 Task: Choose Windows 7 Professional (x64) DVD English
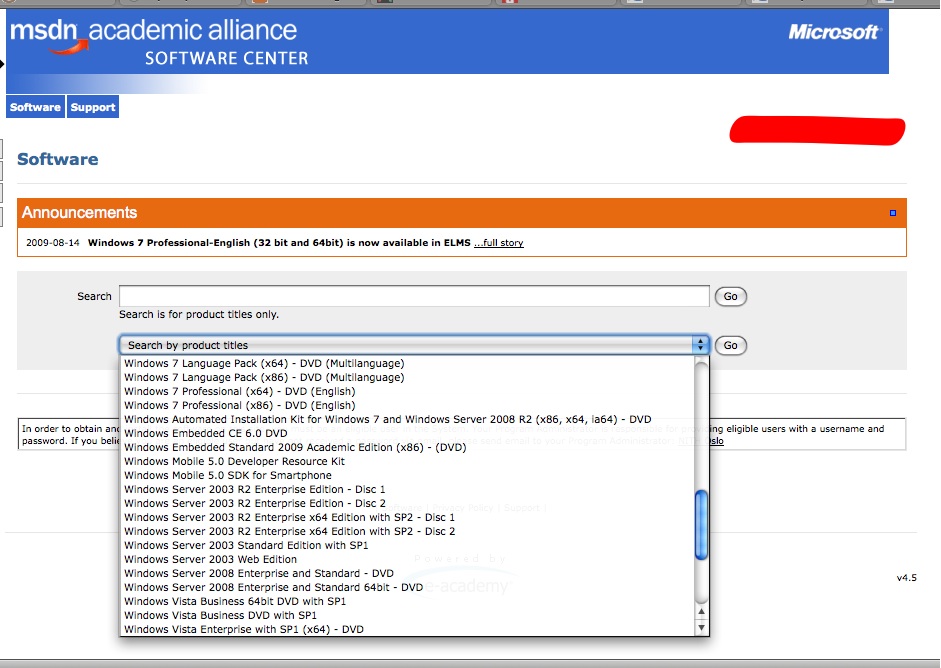click(407, 391)
